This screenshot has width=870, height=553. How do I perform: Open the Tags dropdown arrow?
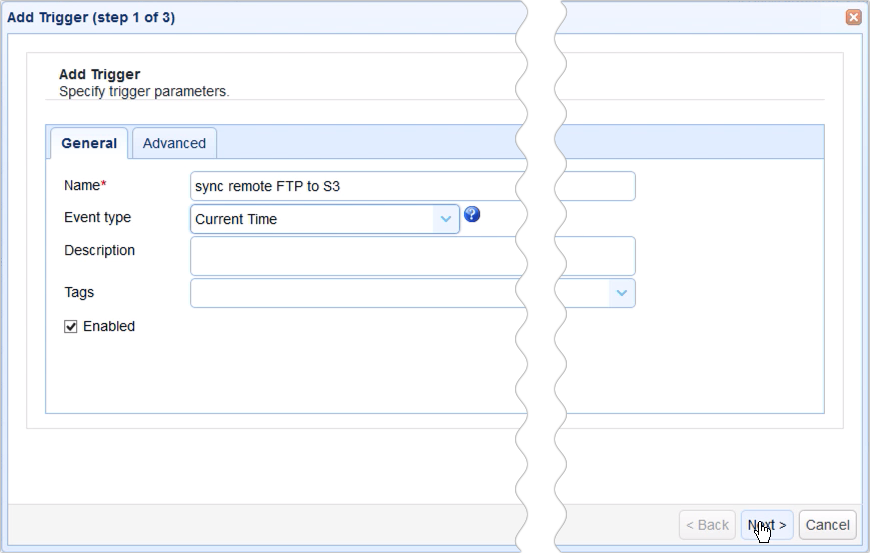(622, 293)
